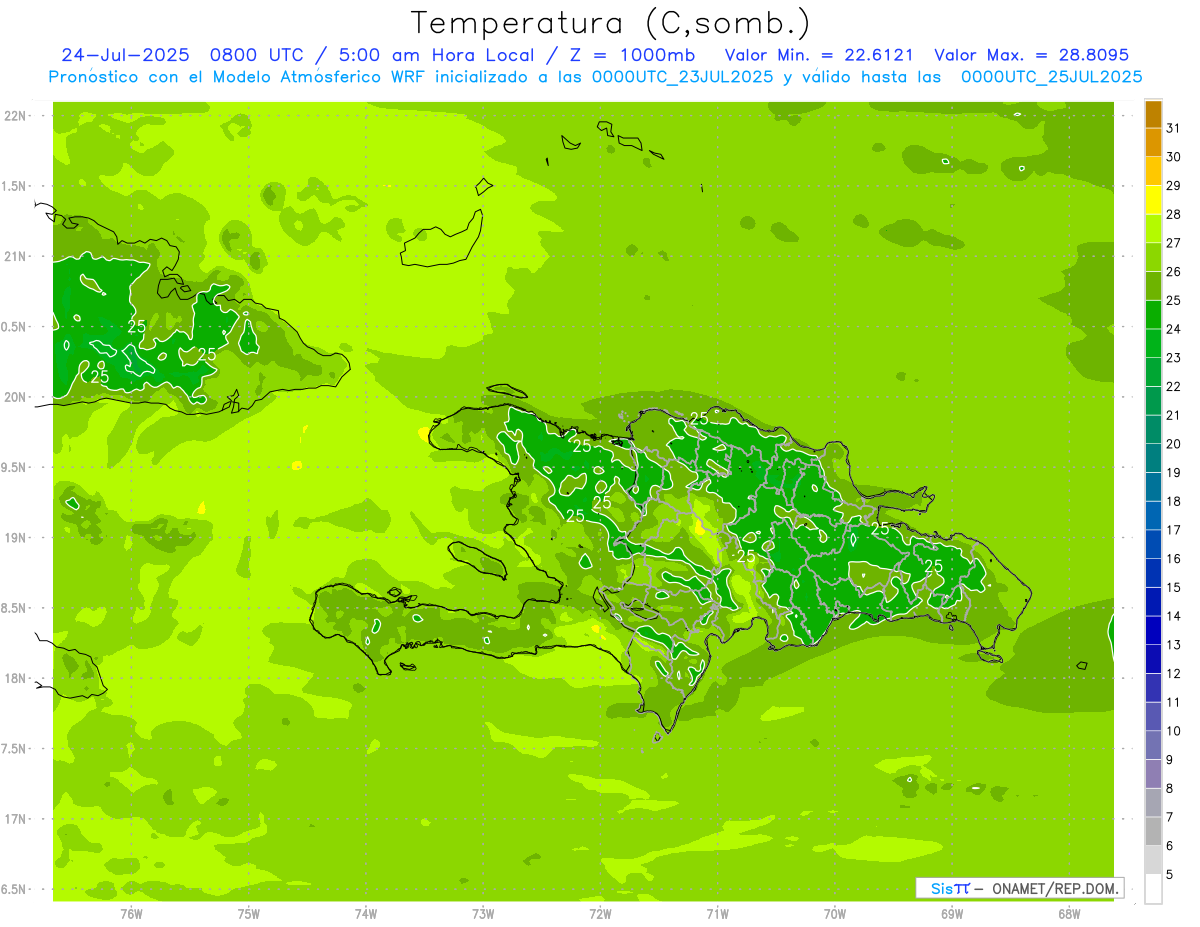Click the legend value 5
The height and width of the screenshot is (927, 1200).
pyautogui.click(x=1170, y=875)
